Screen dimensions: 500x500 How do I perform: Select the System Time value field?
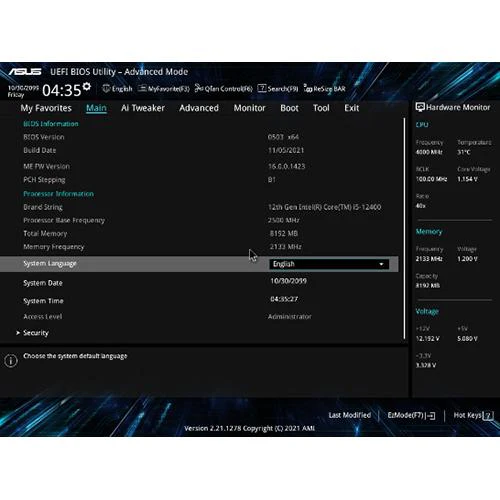point(284,299)
